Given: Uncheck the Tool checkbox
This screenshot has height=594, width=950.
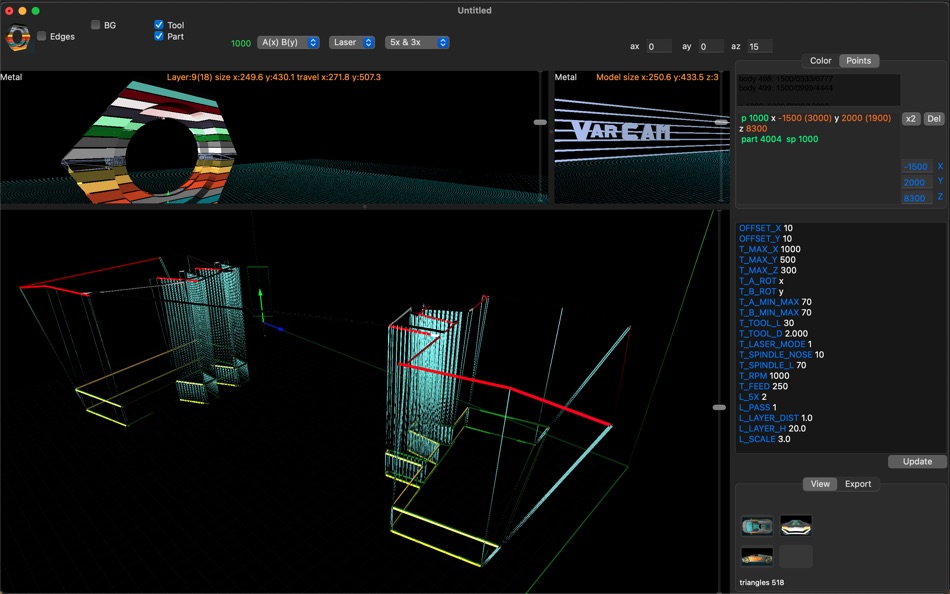Looking at the screenshot, I should (x=159, y=25).
